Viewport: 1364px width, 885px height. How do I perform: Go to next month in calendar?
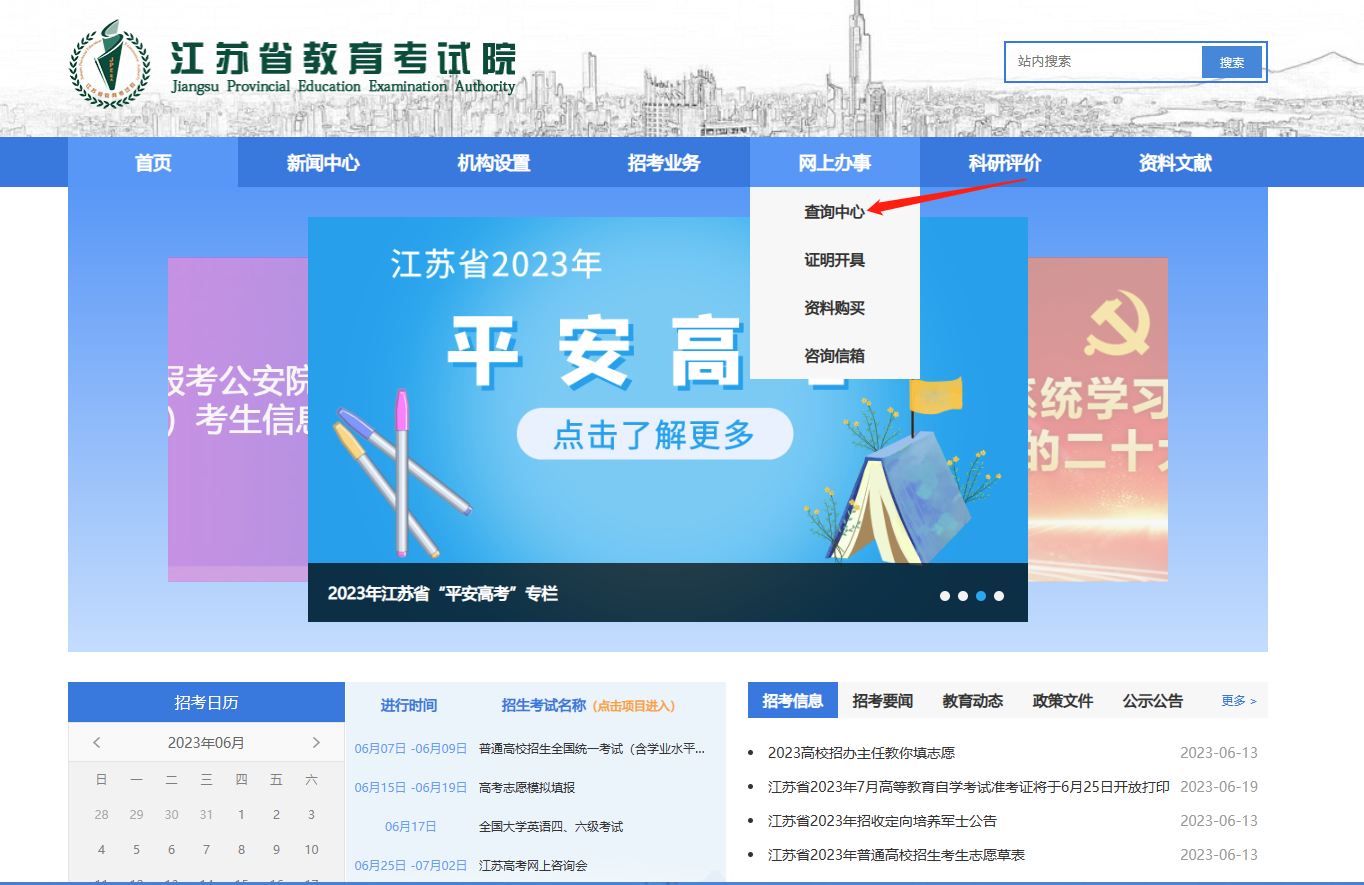coord(316,742)
